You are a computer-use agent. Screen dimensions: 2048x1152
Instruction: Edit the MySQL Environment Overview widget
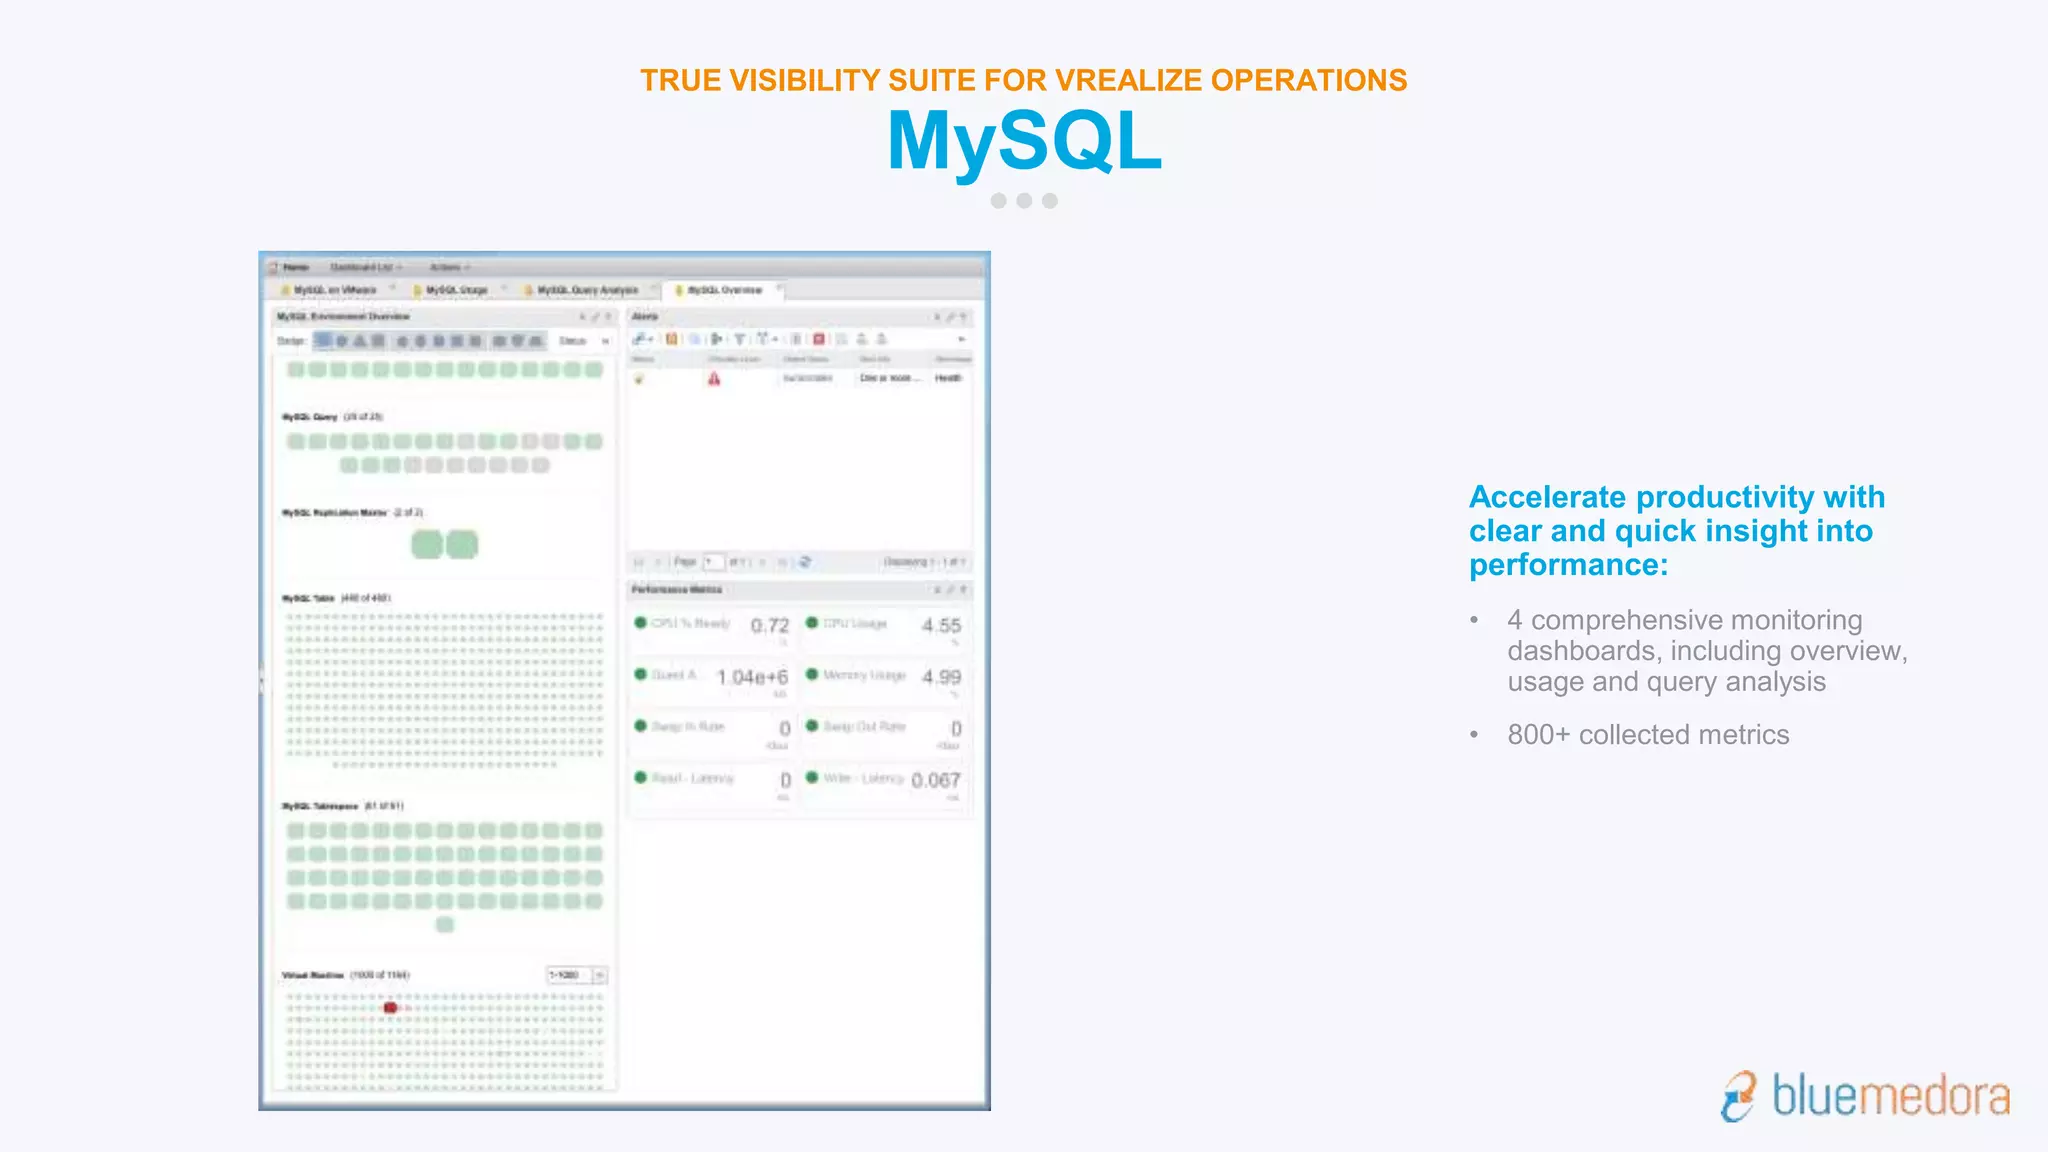click(x=595, y=317)
